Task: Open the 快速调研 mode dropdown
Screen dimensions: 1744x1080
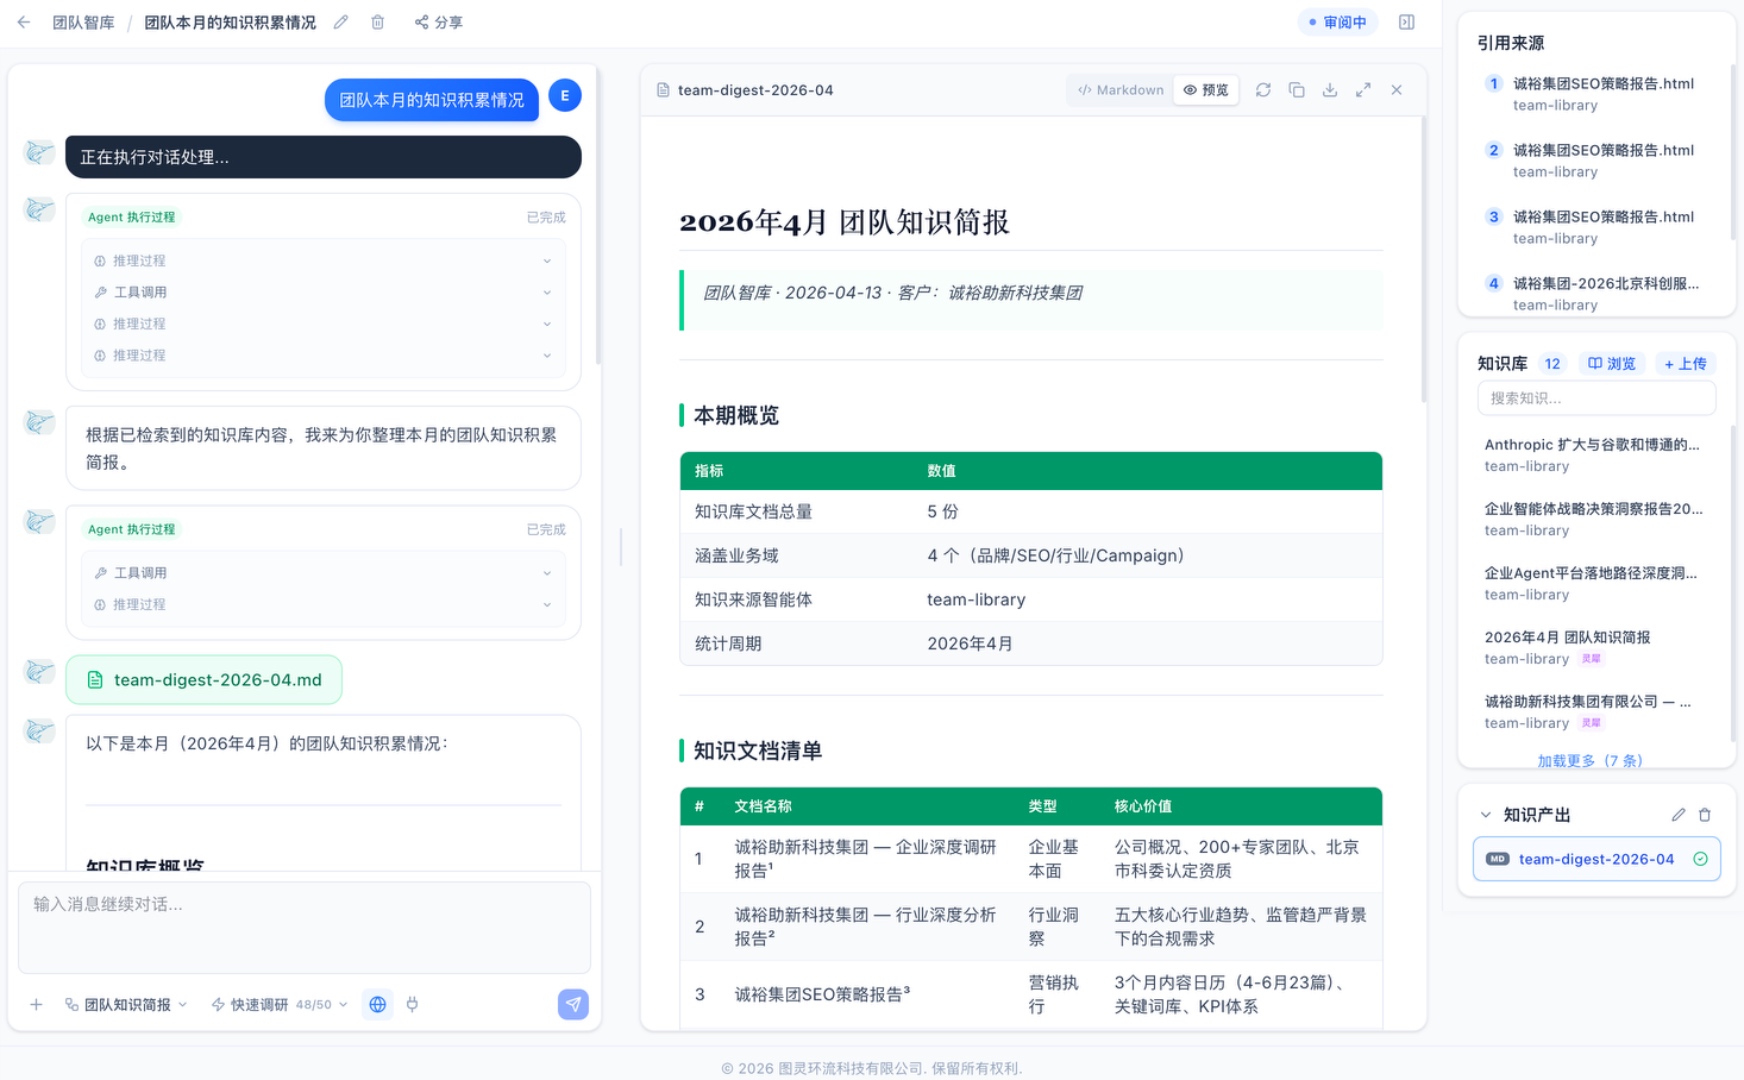Action: coord(279,1004)
